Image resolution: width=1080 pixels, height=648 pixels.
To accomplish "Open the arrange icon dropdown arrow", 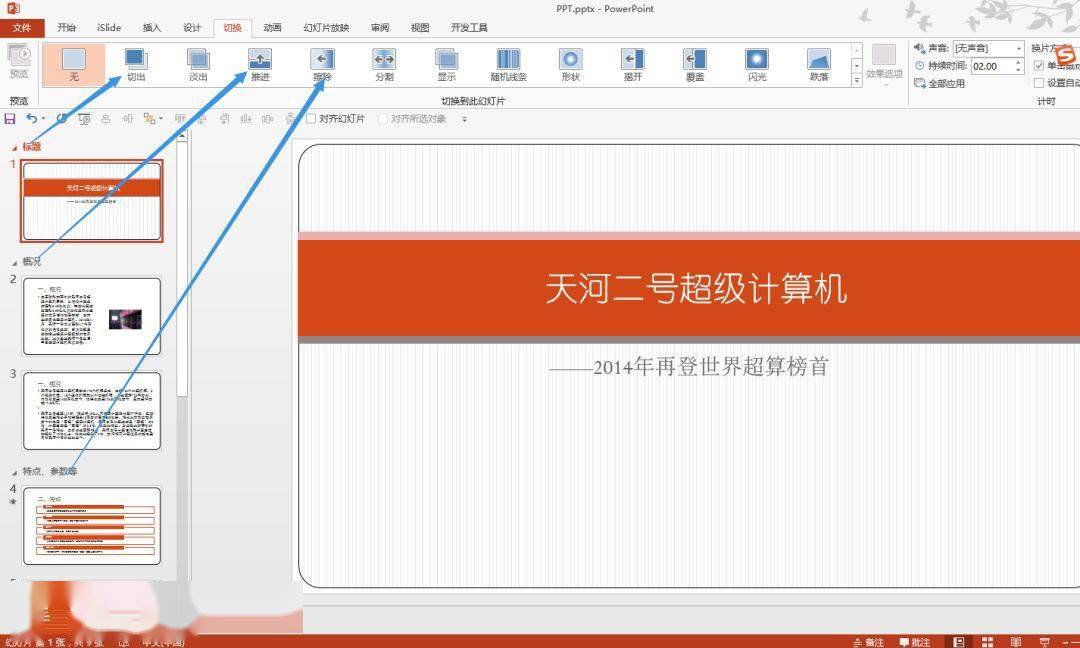I will (160, 118).
